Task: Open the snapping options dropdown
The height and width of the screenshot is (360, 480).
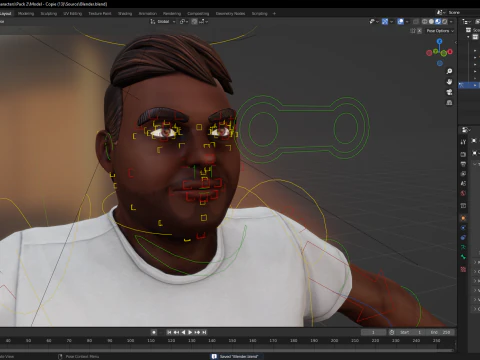Action: pyautogui.click(x=203, y=21)
